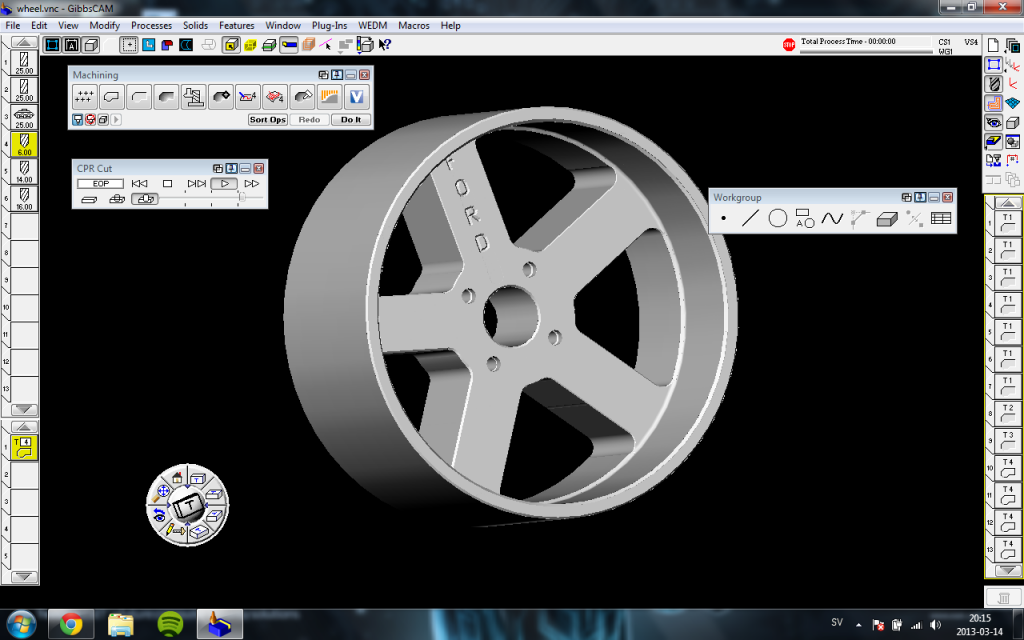Select the Circle tool in the Workgroup palette
This screenshot has height=640, width=1024.
click(x=777, y=218)
